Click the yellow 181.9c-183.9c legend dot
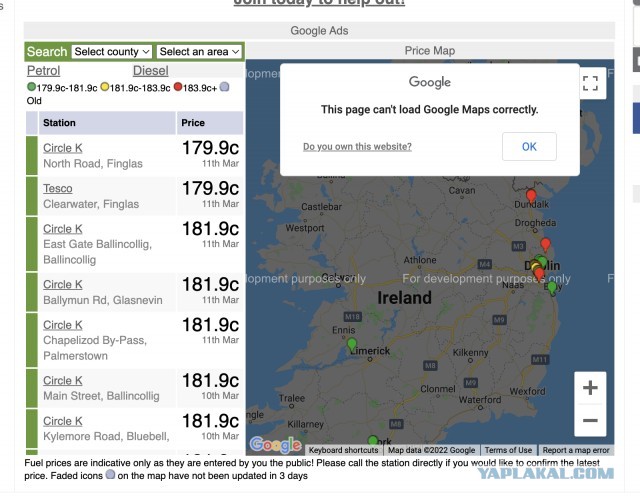The height and width of the screenshot is (503, 640). [x=104, y=87]
